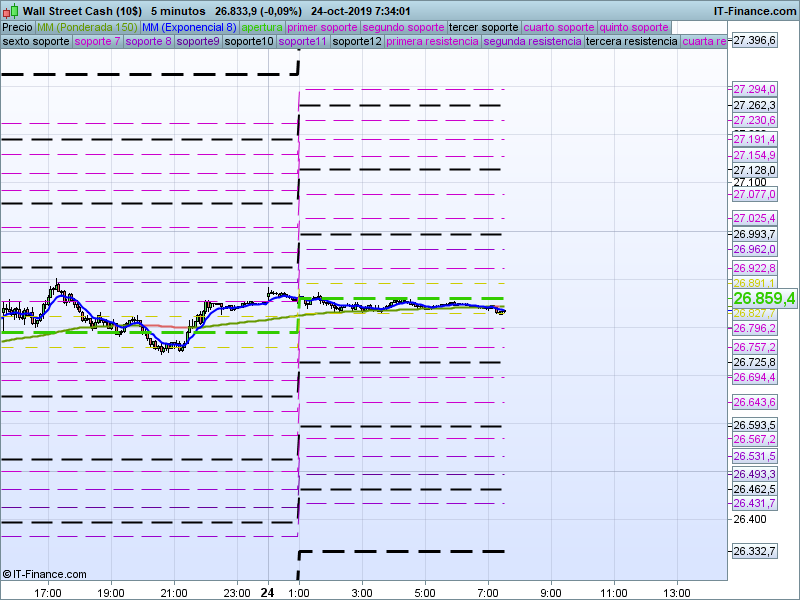
Task: Click the 24 date marker on time axis
Action: [x=267, y=592]
